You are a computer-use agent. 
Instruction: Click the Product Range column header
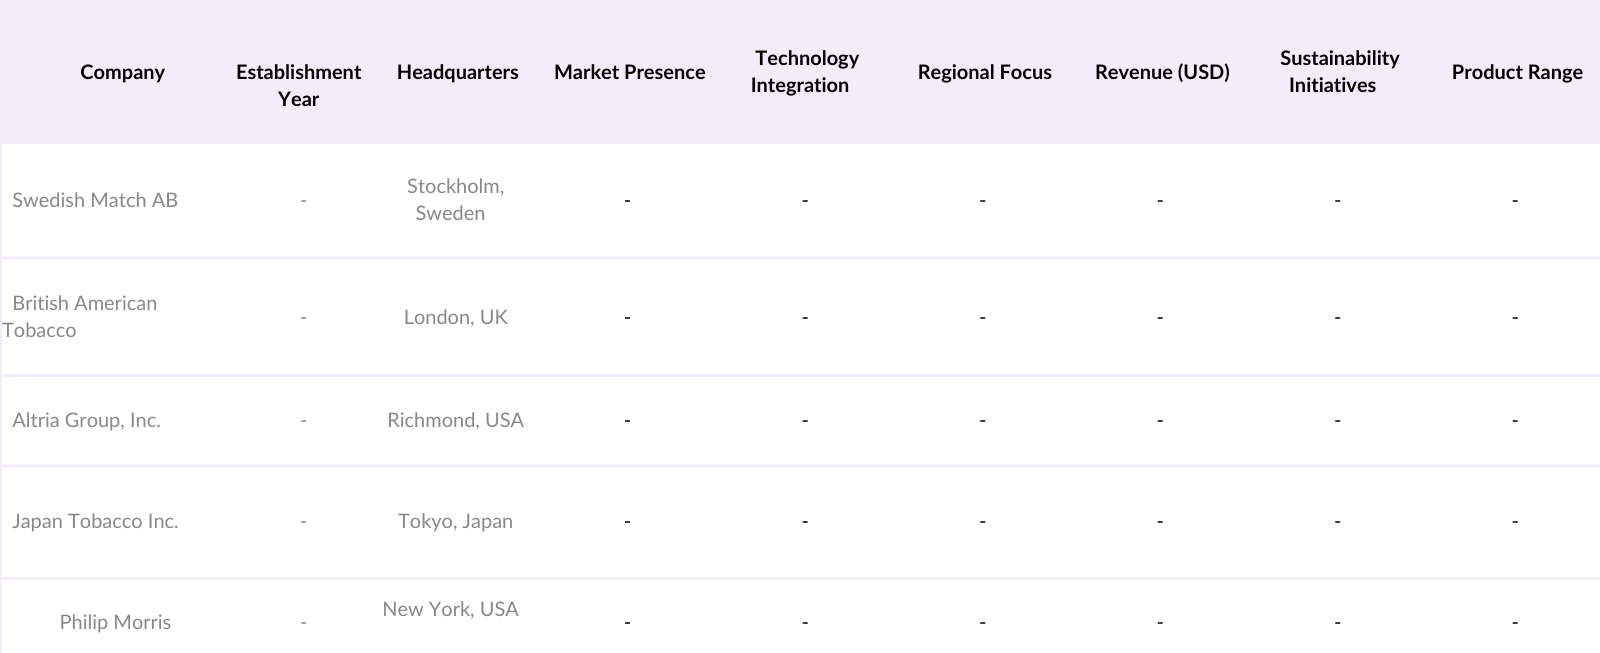click(x=1516, y=72)
